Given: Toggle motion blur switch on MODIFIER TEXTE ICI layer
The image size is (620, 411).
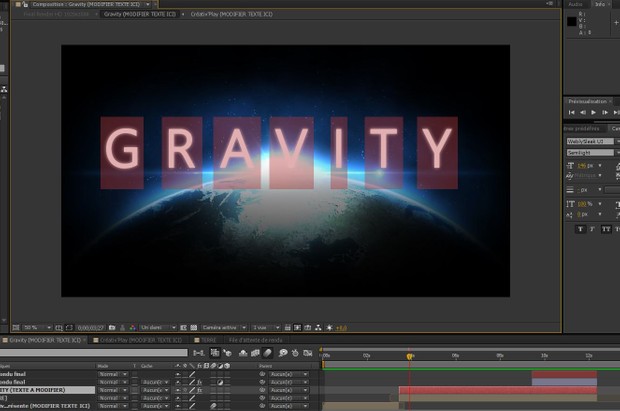Looking at the screenshot, I should [213, 406].
